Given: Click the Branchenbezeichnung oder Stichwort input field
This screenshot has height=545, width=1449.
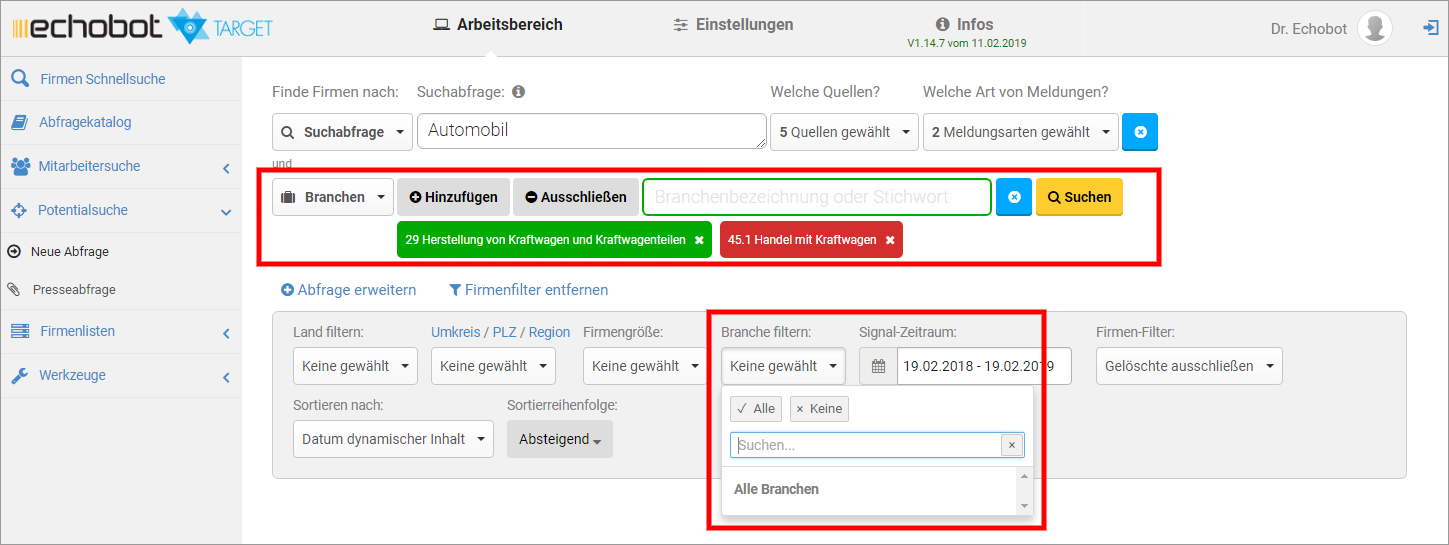Looking at the screenshot, I should click(816, 197).
